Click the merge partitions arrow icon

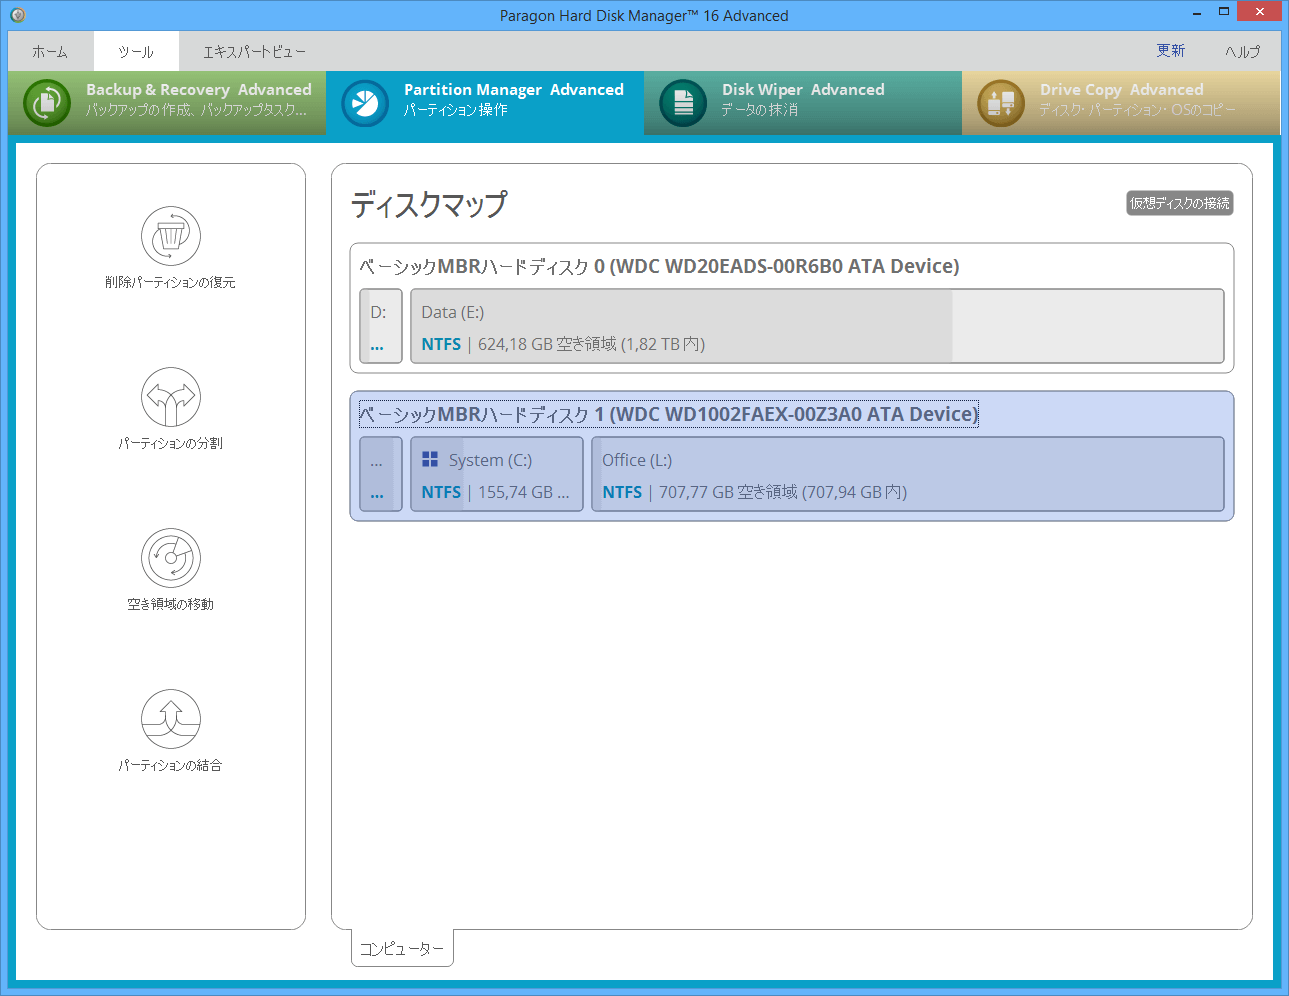(171, 719)
